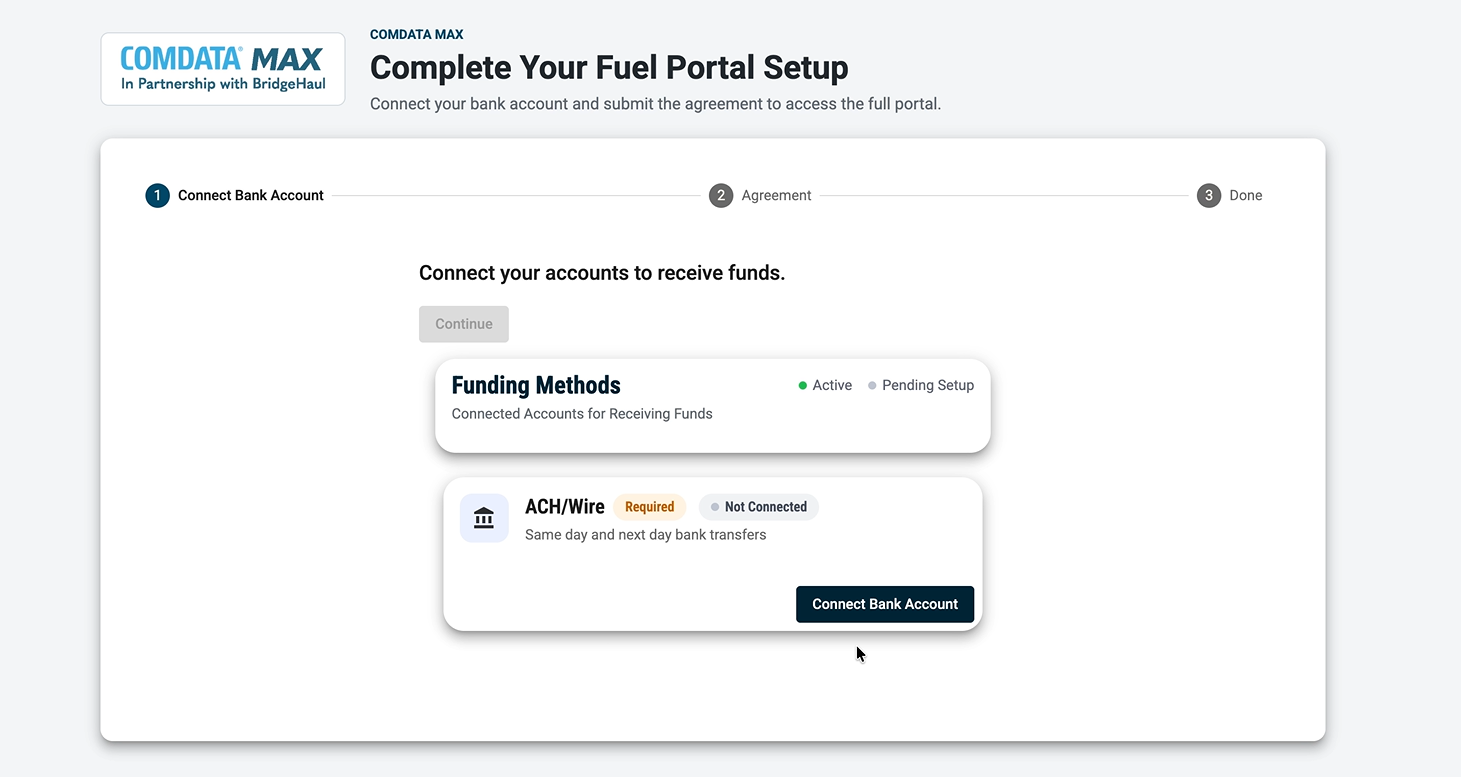Click the ACH/Wire title
Viewport: 1461px width, 777px height.
[565, 507]
